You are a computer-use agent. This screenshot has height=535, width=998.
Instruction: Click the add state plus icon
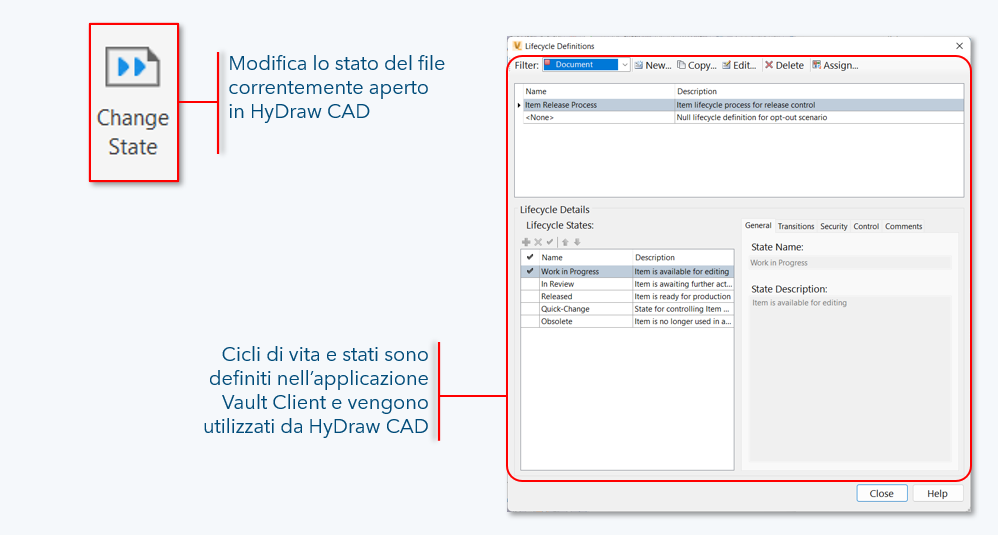pos(527,242)
